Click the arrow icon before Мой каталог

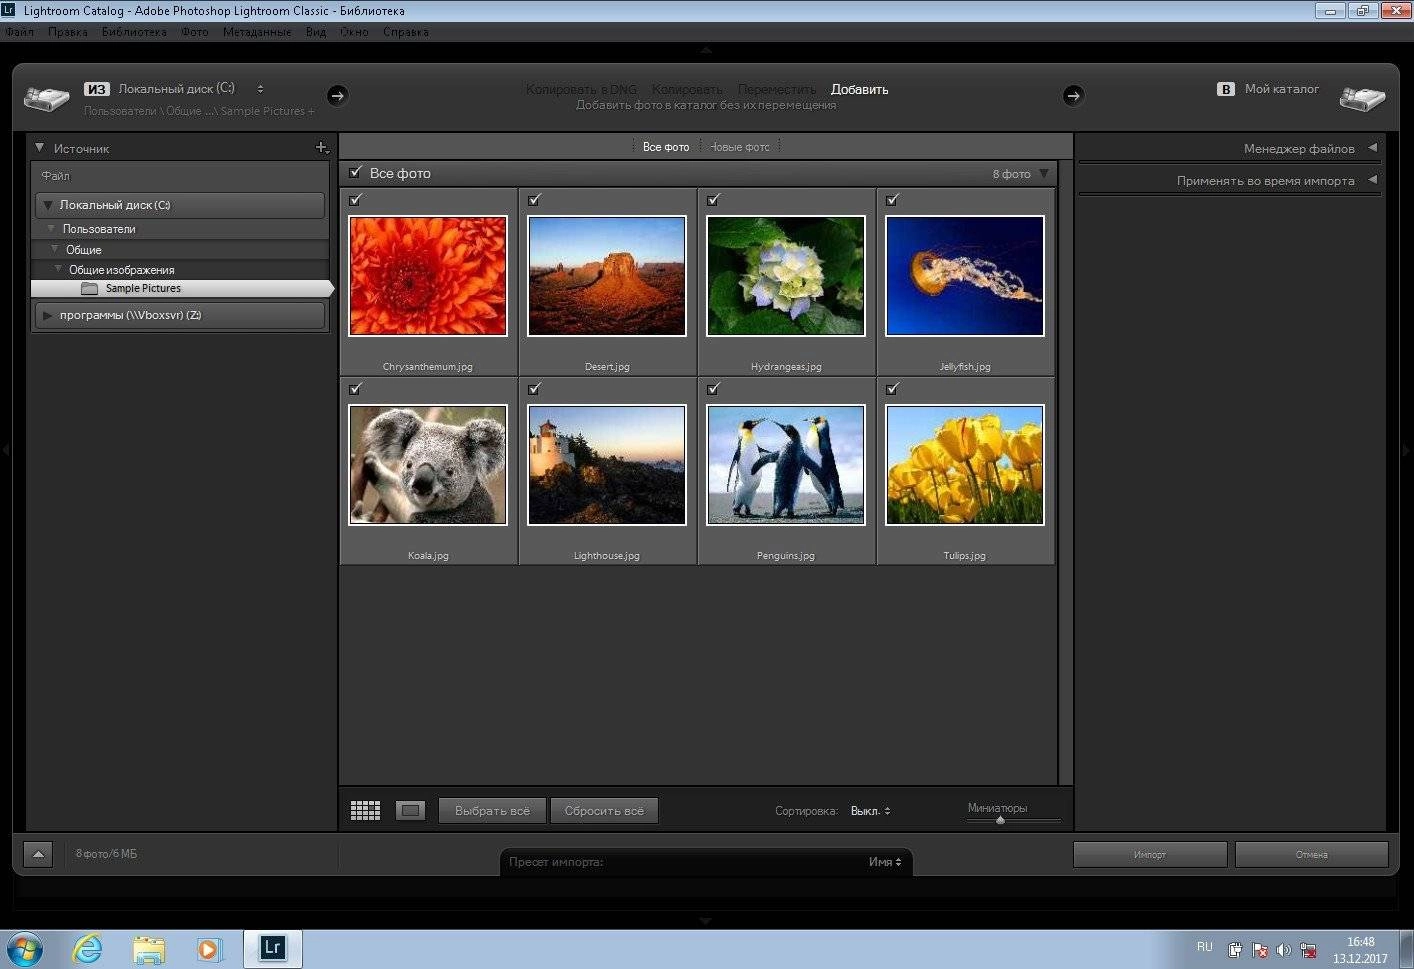click(x=1073, y=95)
